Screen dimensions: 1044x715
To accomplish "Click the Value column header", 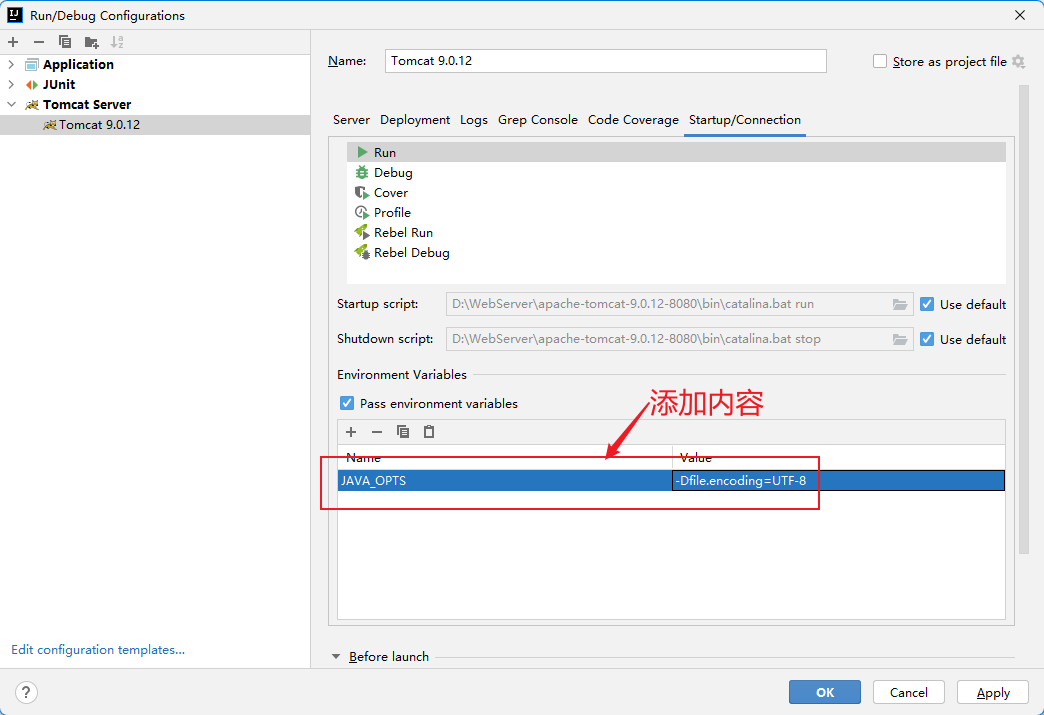I will click(x=838, y=457).
